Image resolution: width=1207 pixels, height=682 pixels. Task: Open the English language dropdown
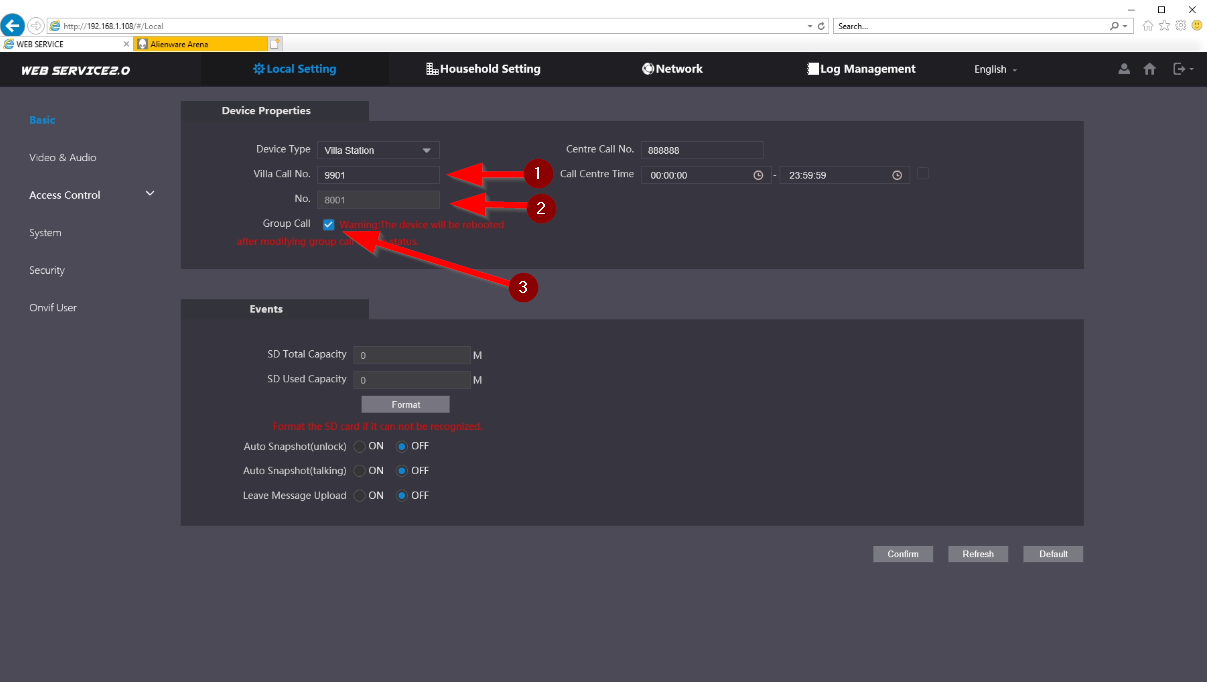pos(995,70)
